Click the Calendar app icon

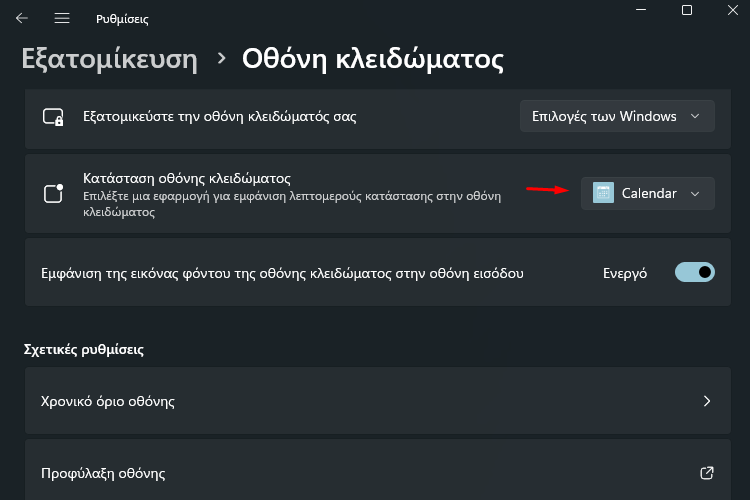[603, 193]
